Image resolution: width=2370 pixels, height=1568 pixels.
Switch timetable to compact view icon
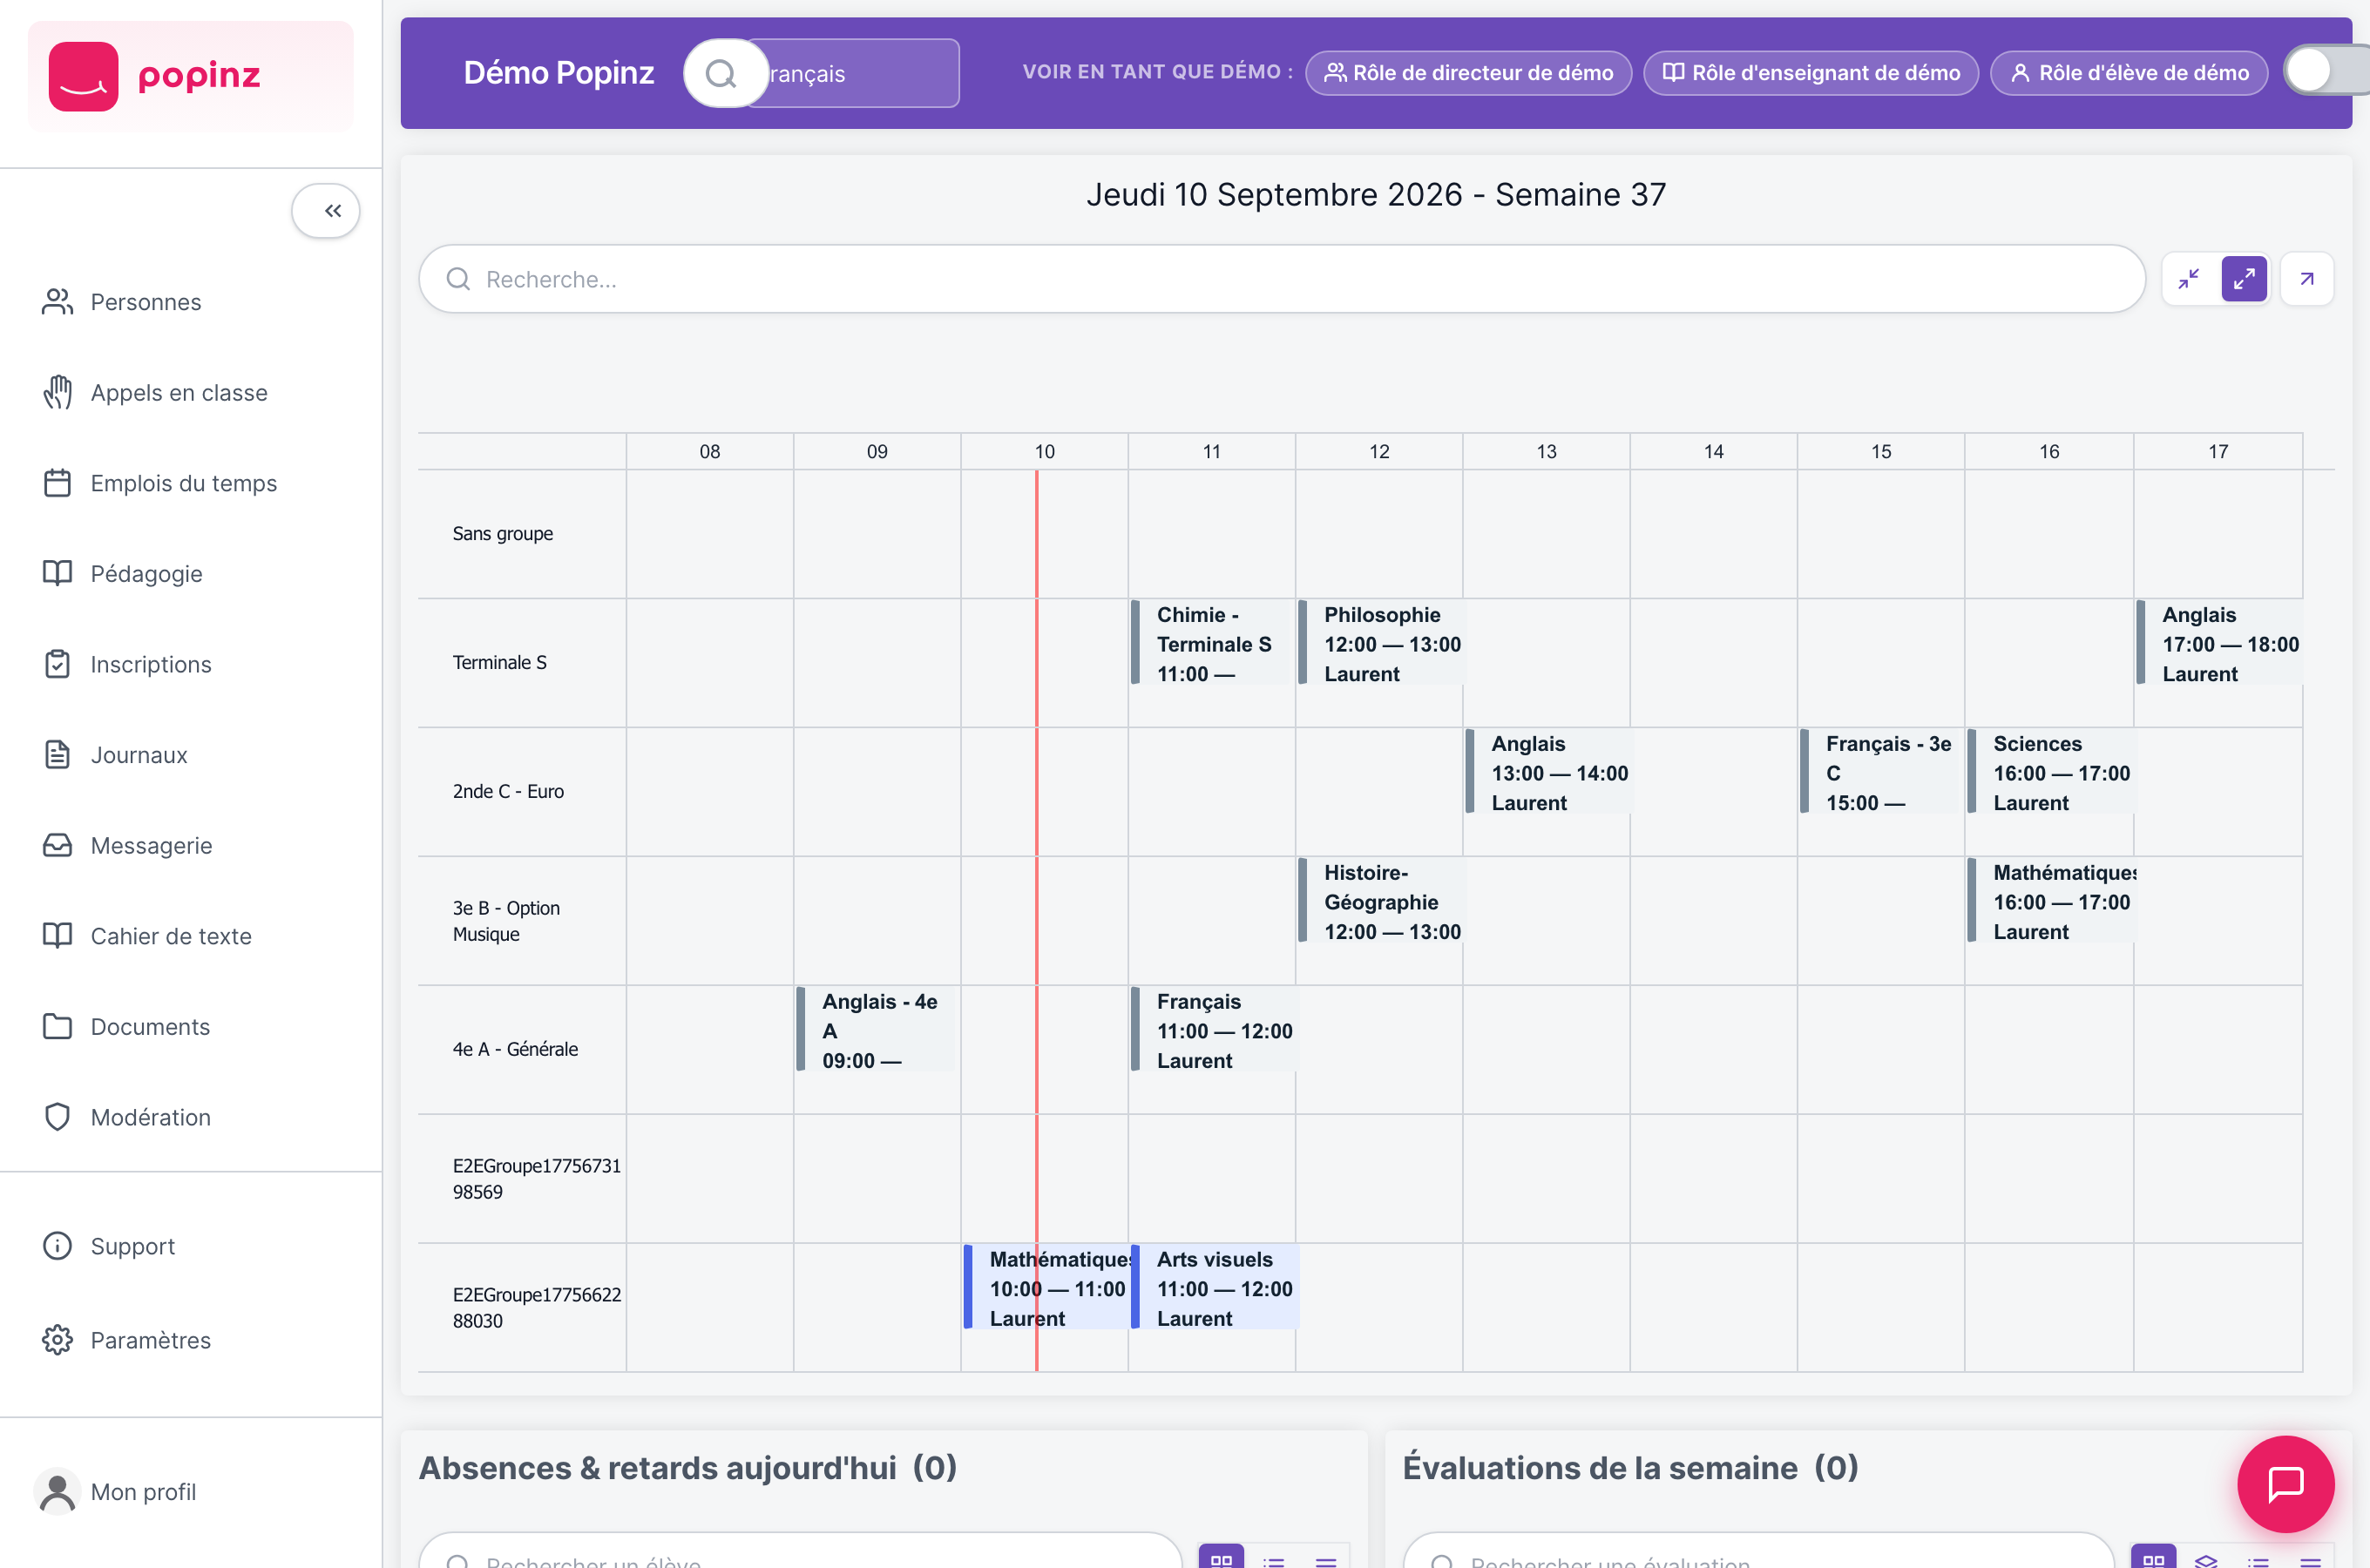2189,278
